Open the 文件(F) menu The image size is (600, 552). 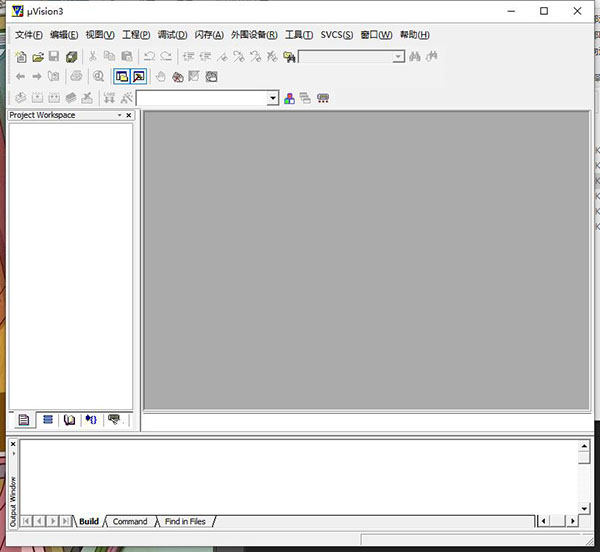29,35
